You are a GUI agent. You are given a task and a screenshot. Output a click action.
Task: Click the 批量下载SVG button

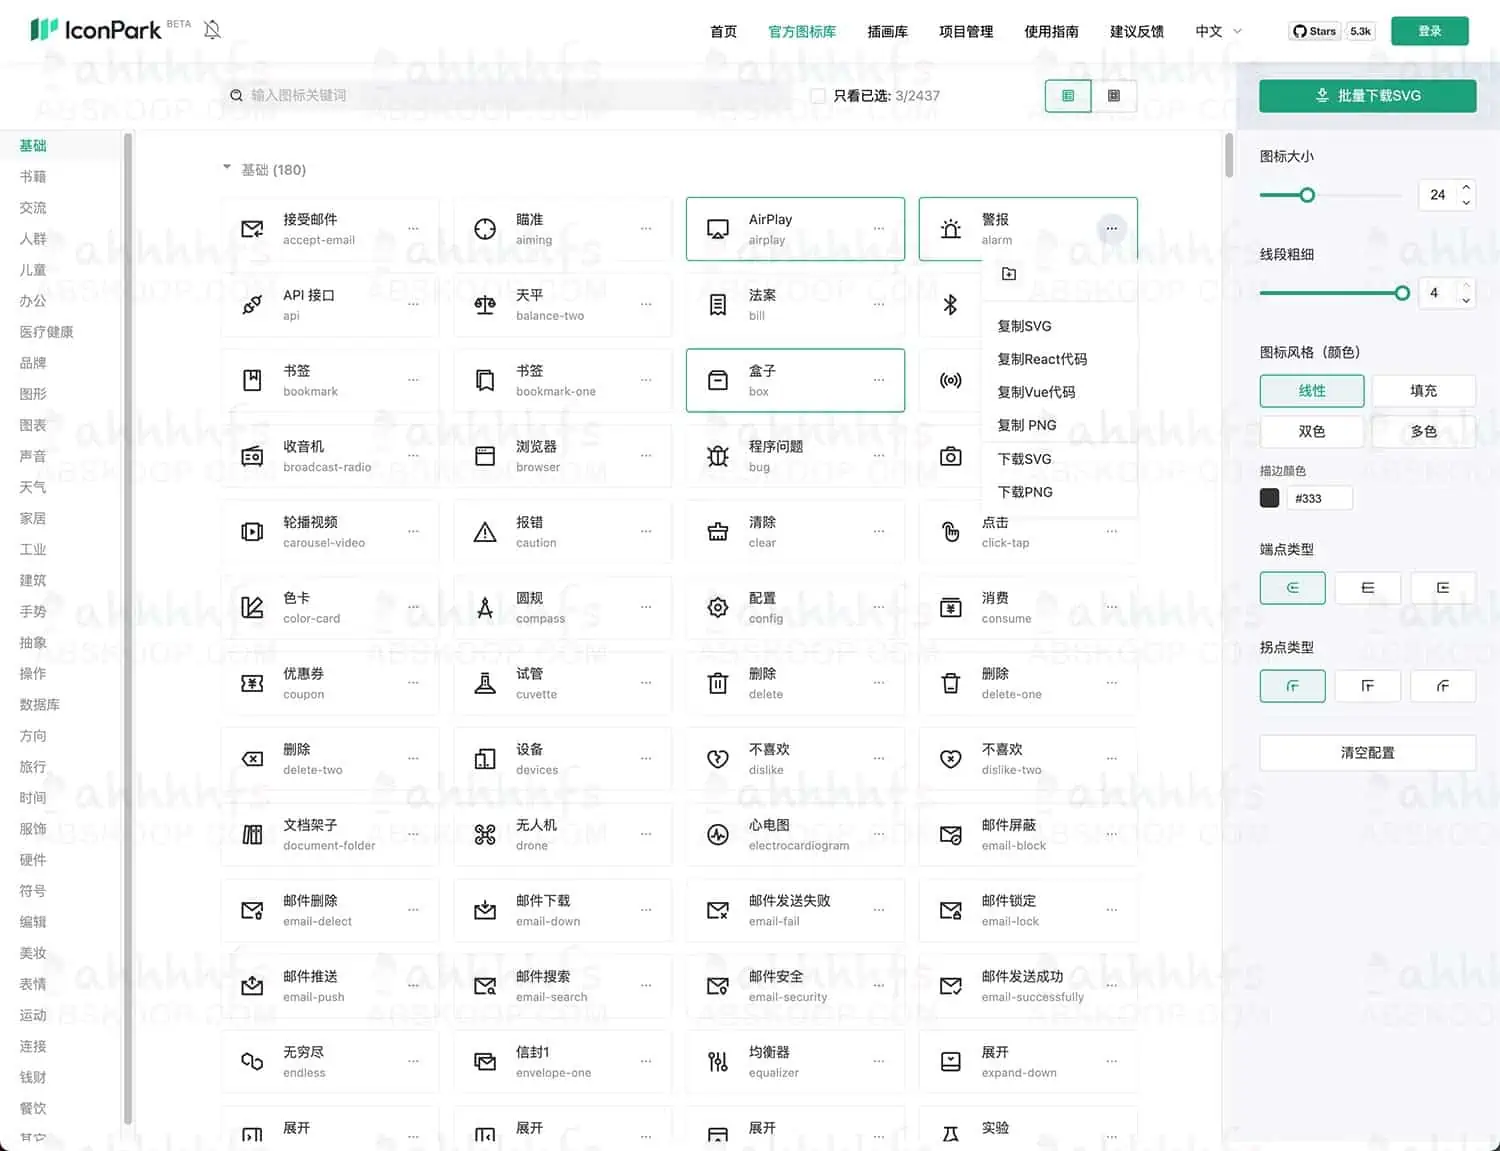(1367, 95)
